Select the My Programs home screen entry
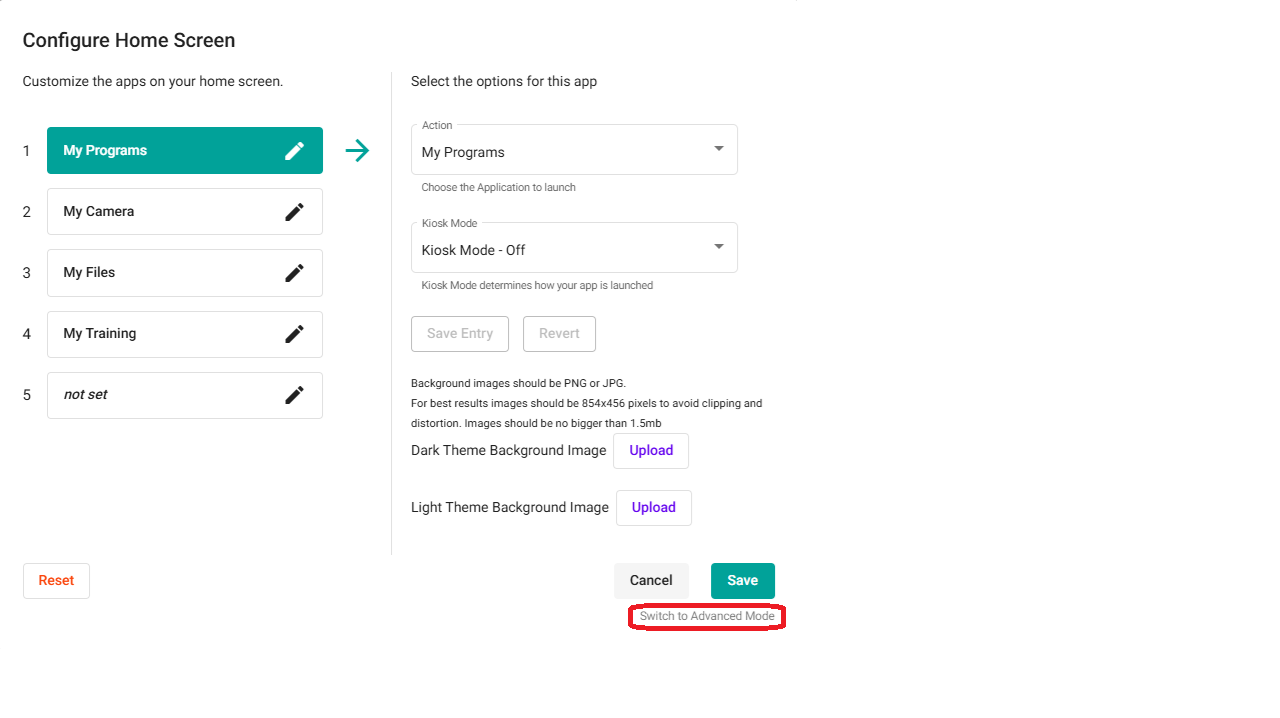 coord(160,151)
